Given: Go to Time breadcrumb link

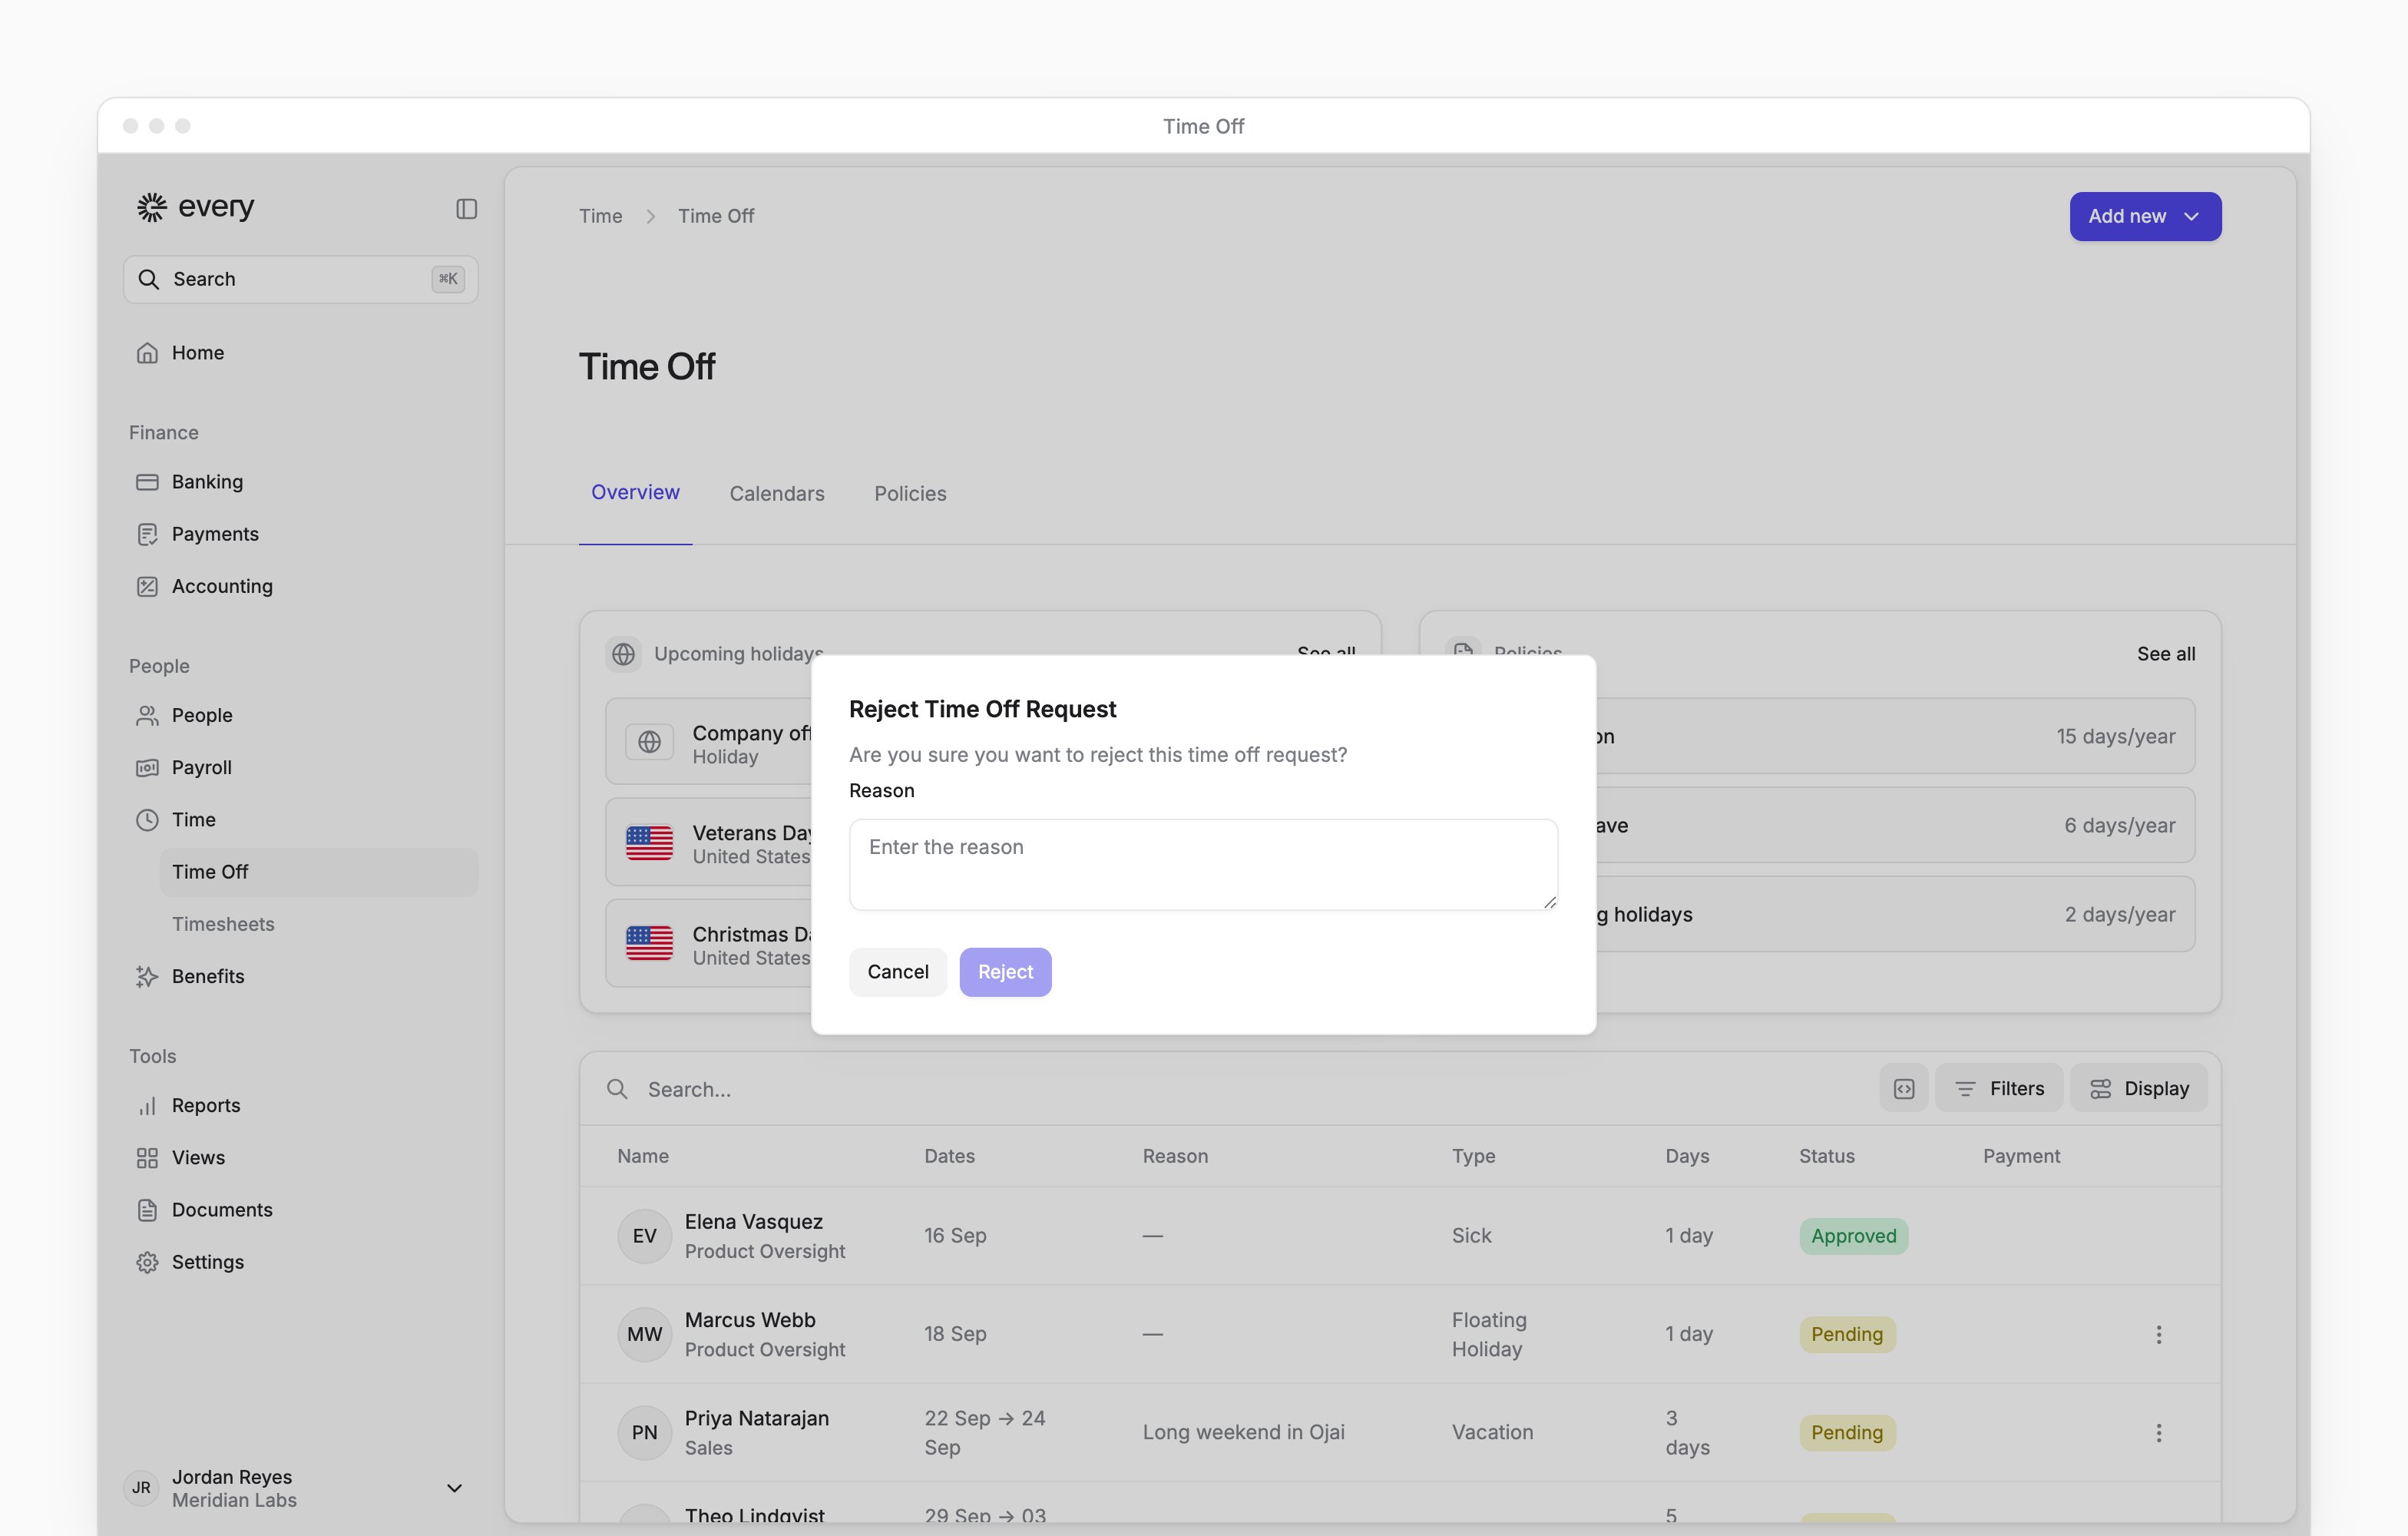Looking at the screenshot, I should click(600, 216).
